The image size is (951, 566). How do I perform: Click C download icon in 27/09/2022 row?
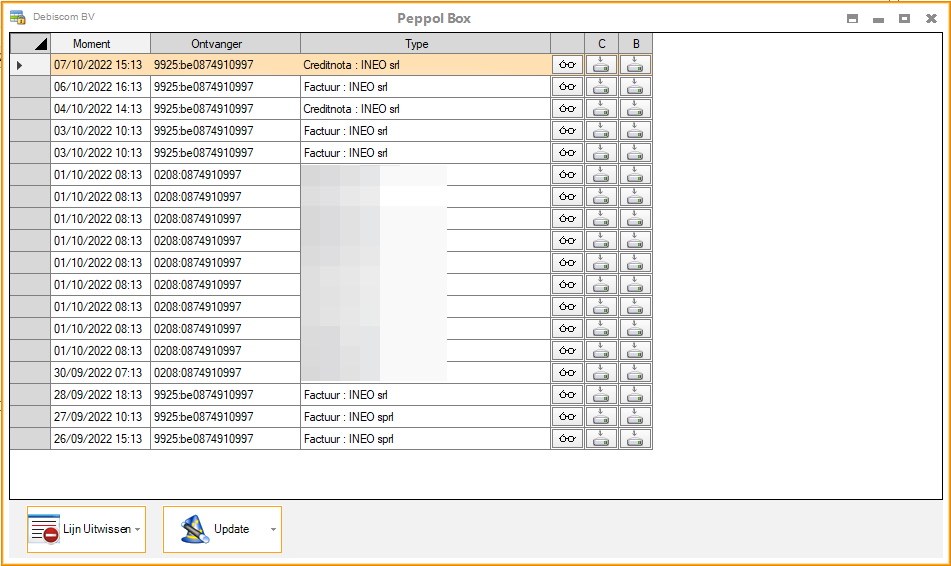pyautogui.click(x=601, y=417)
